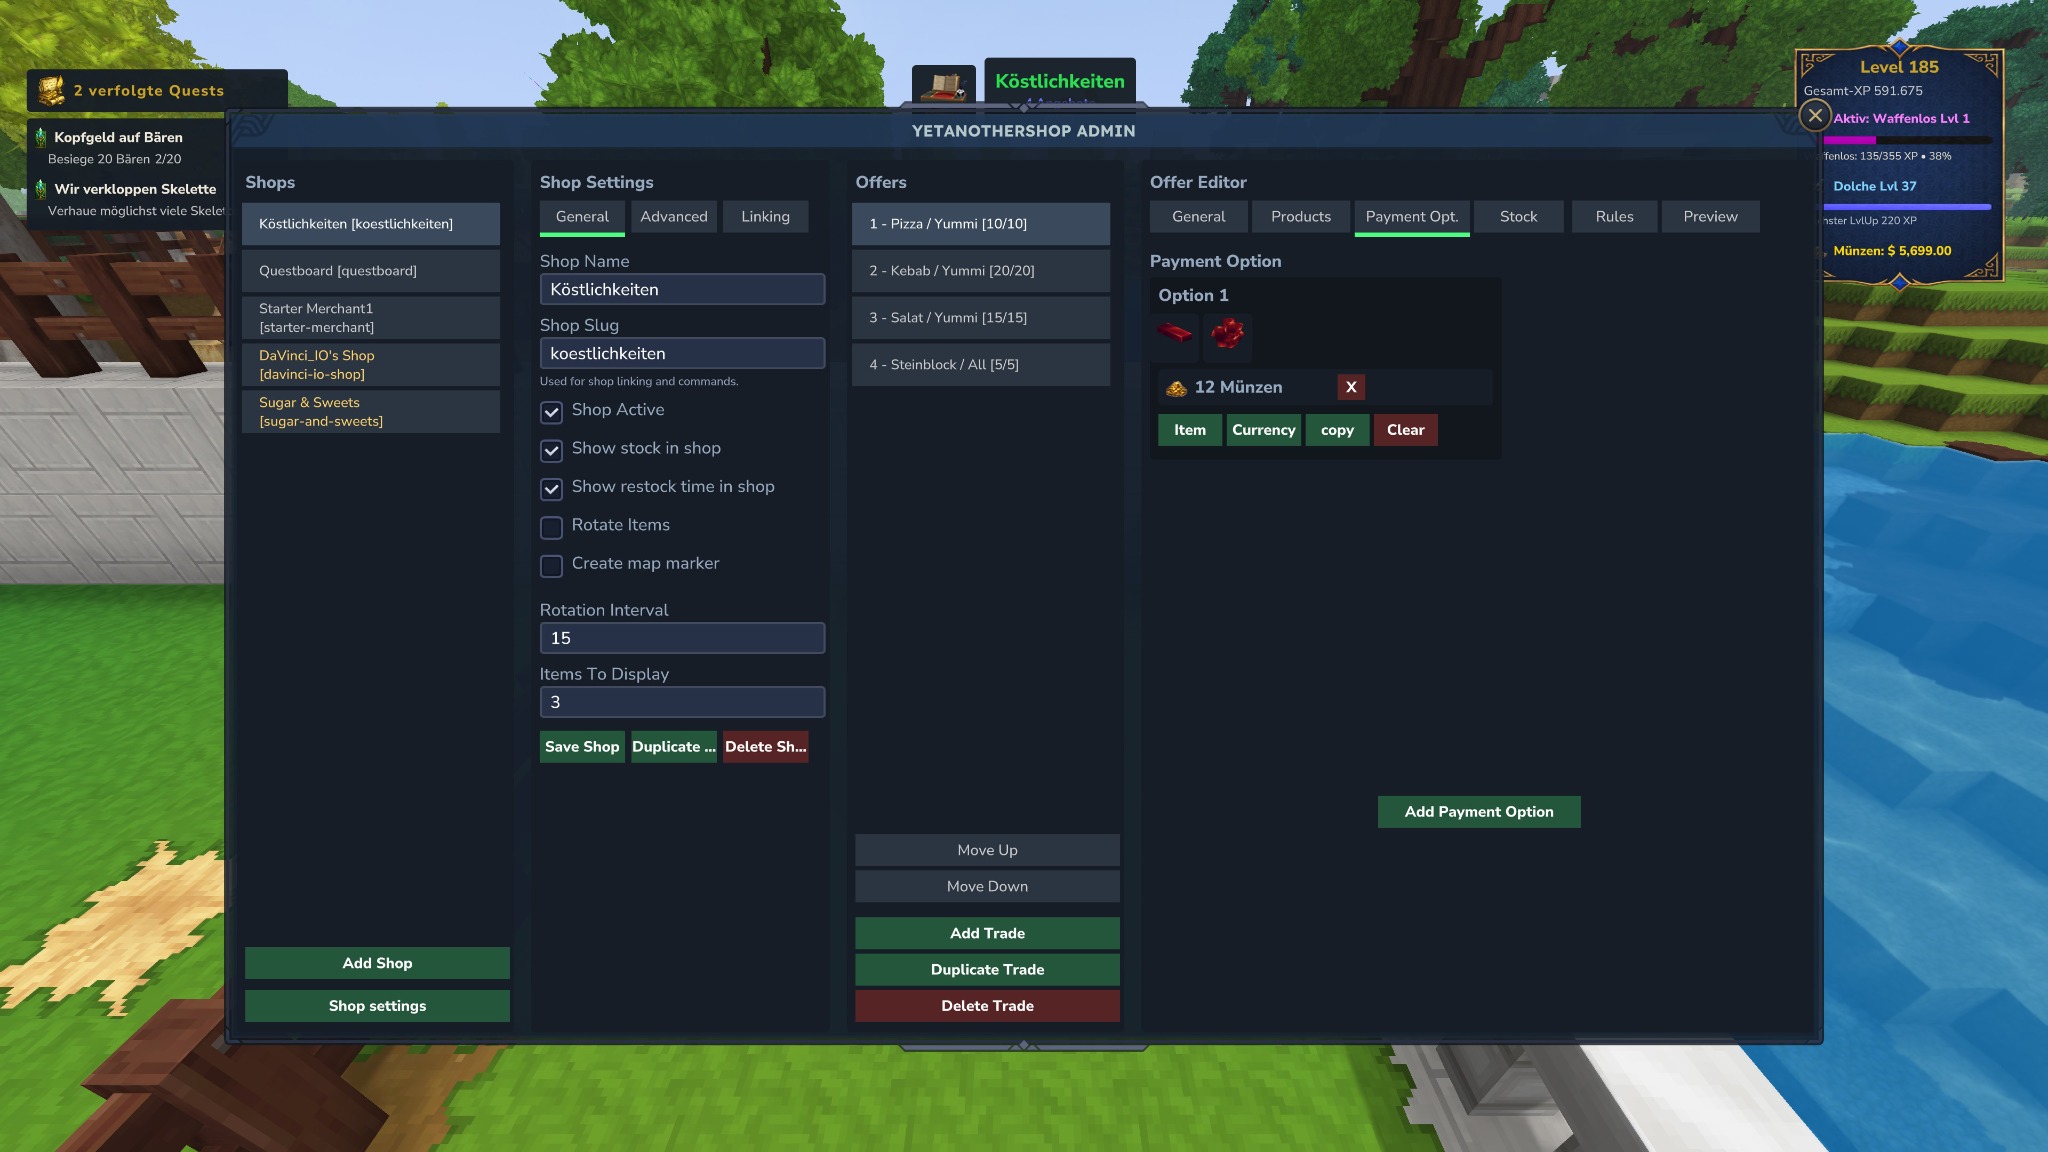This screenshot has width=2048, height=1152.
Task: Select offer 3 - Salat / Yummi
Action: (x=981, y=318)
